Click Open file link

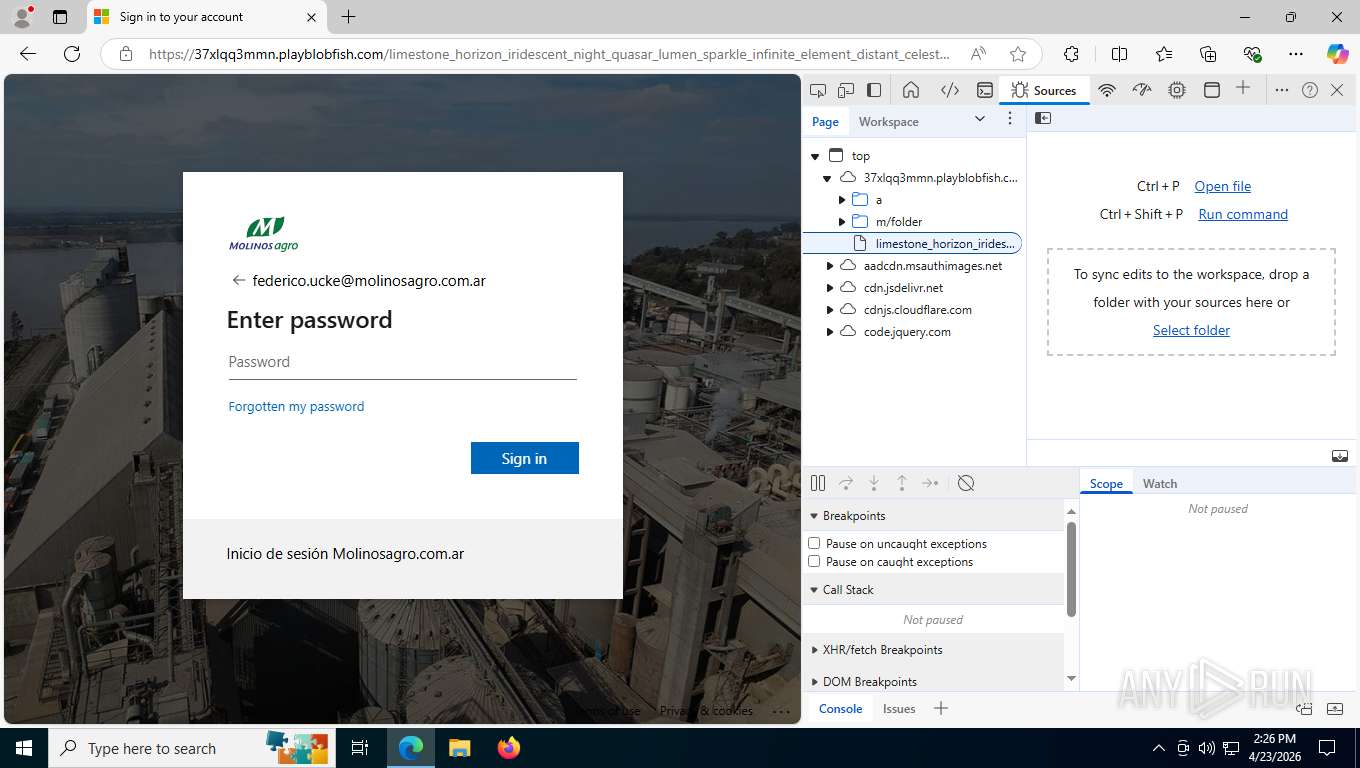click(1222, 186)
